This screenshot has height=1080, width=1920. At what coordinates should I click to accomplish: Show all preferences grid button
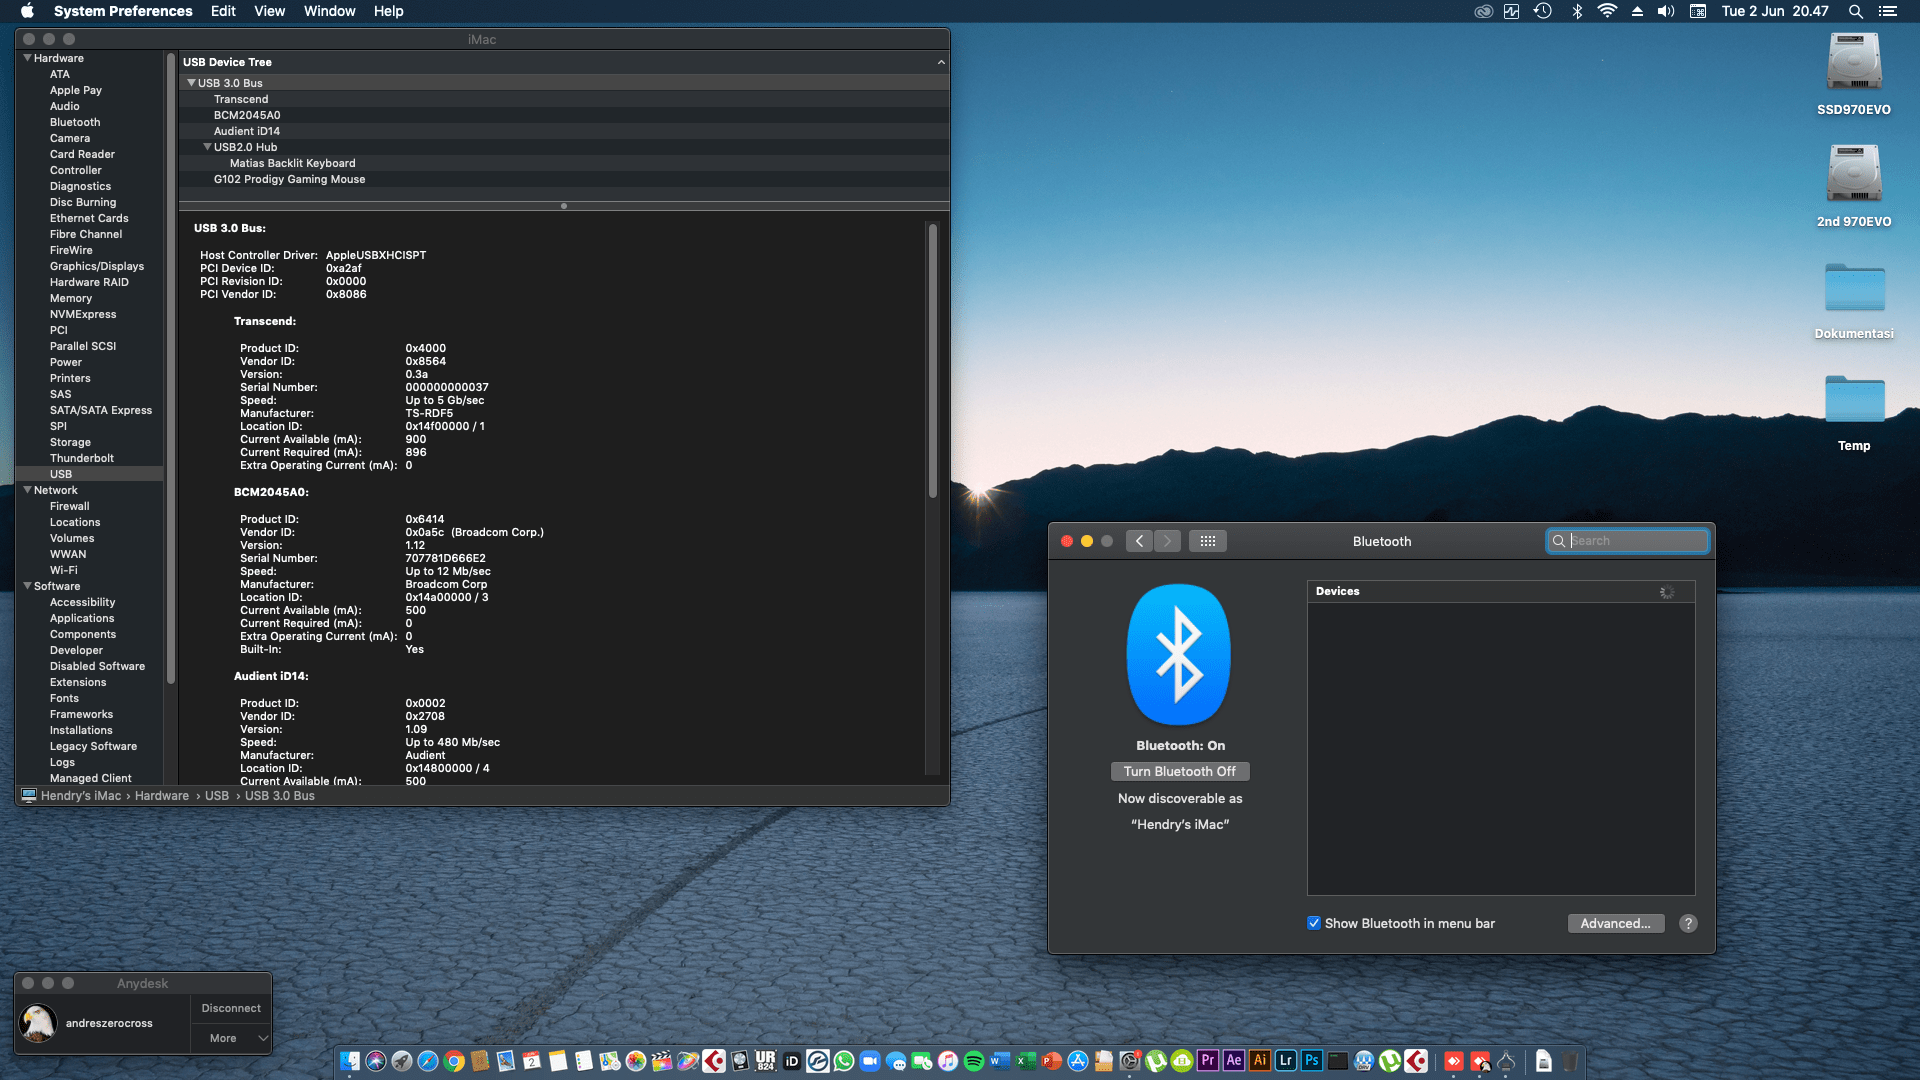click(1207, 541)
